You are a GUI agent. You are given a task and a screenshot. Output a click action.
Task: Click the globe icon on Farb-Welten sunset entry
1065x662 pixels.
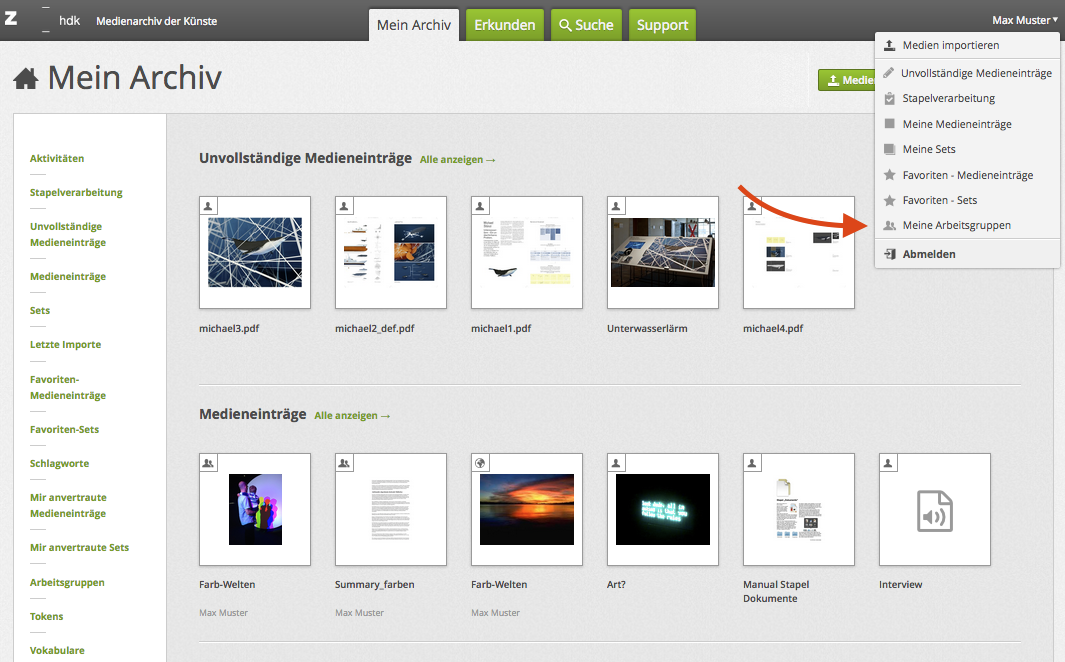point(480,463)
